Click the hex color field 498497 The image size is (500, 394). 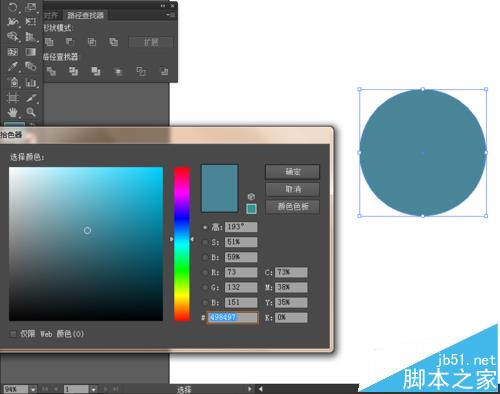233,317
